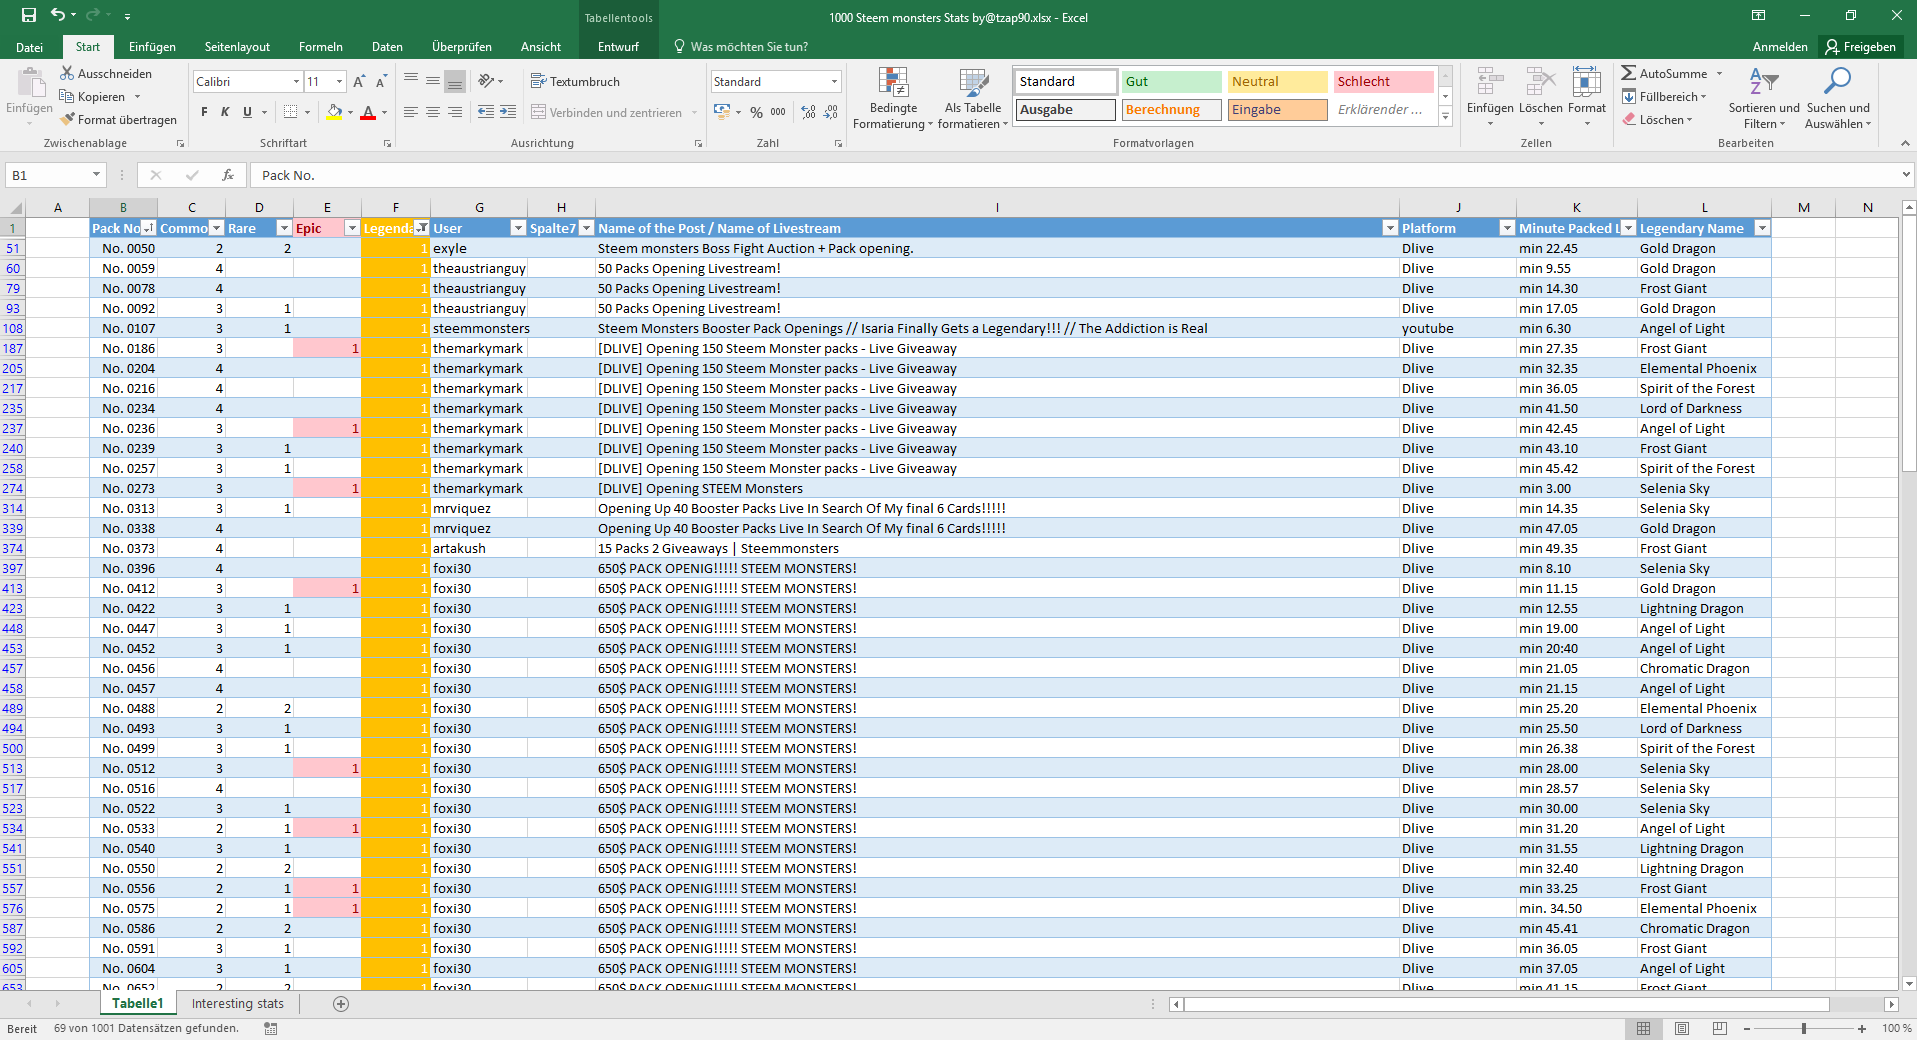This screenshot has height=1040, width=1919.
Task: Click Bedingte Formatierung button
Action: tap(893, 98)
